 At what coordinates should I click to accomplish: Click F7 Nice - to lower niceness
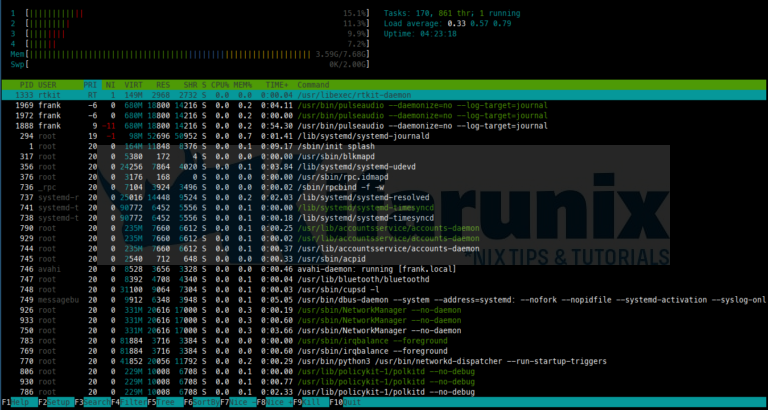[238, 402]
